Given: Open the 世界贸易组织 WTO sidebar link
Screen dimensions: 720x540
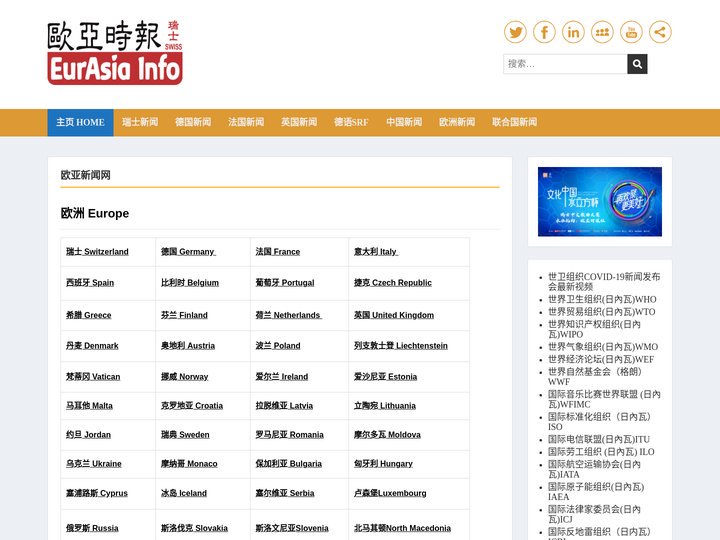Looking at the screenshot, I should [602, 312].
